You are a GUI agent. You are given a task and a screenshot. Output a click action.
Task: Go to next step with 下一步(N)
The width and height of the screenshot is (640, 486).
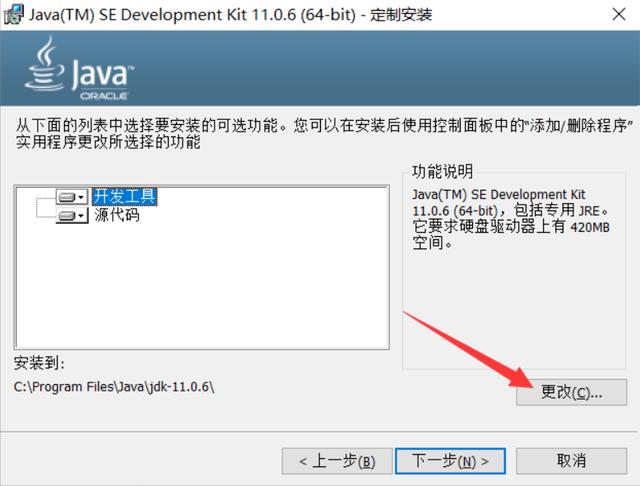450,461
